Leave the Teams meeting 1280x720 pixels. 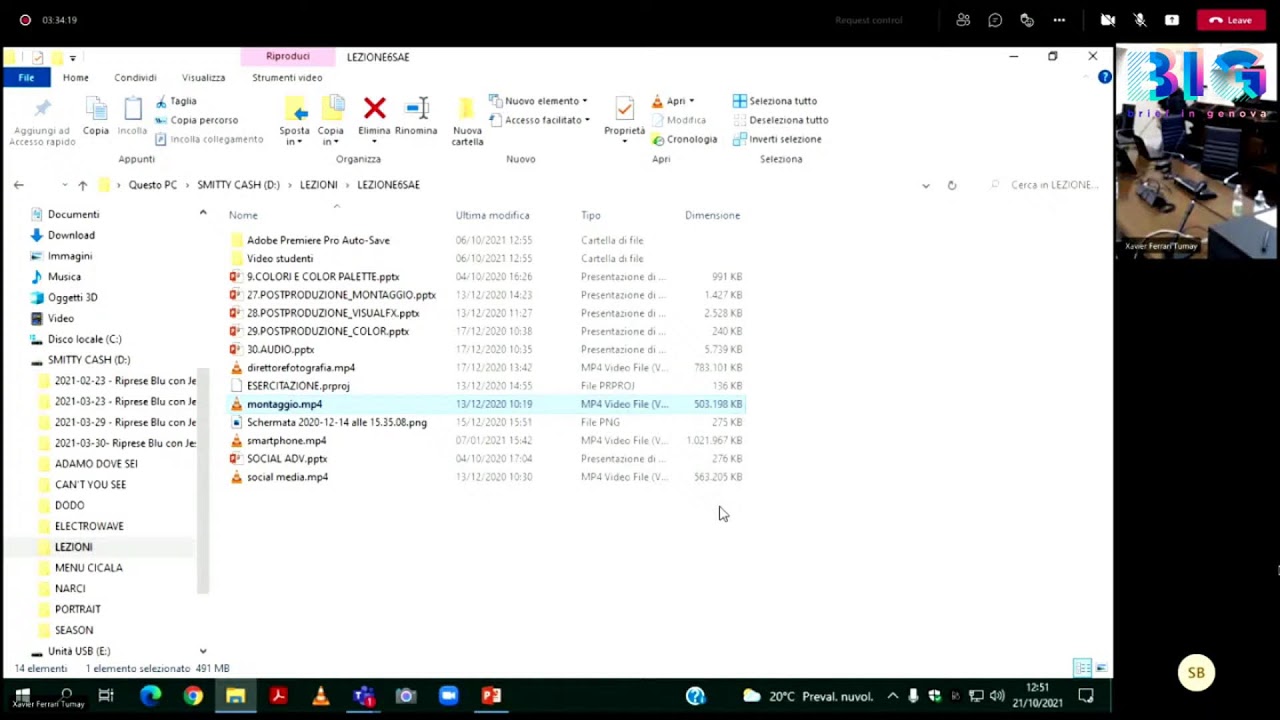(1231, 20)
